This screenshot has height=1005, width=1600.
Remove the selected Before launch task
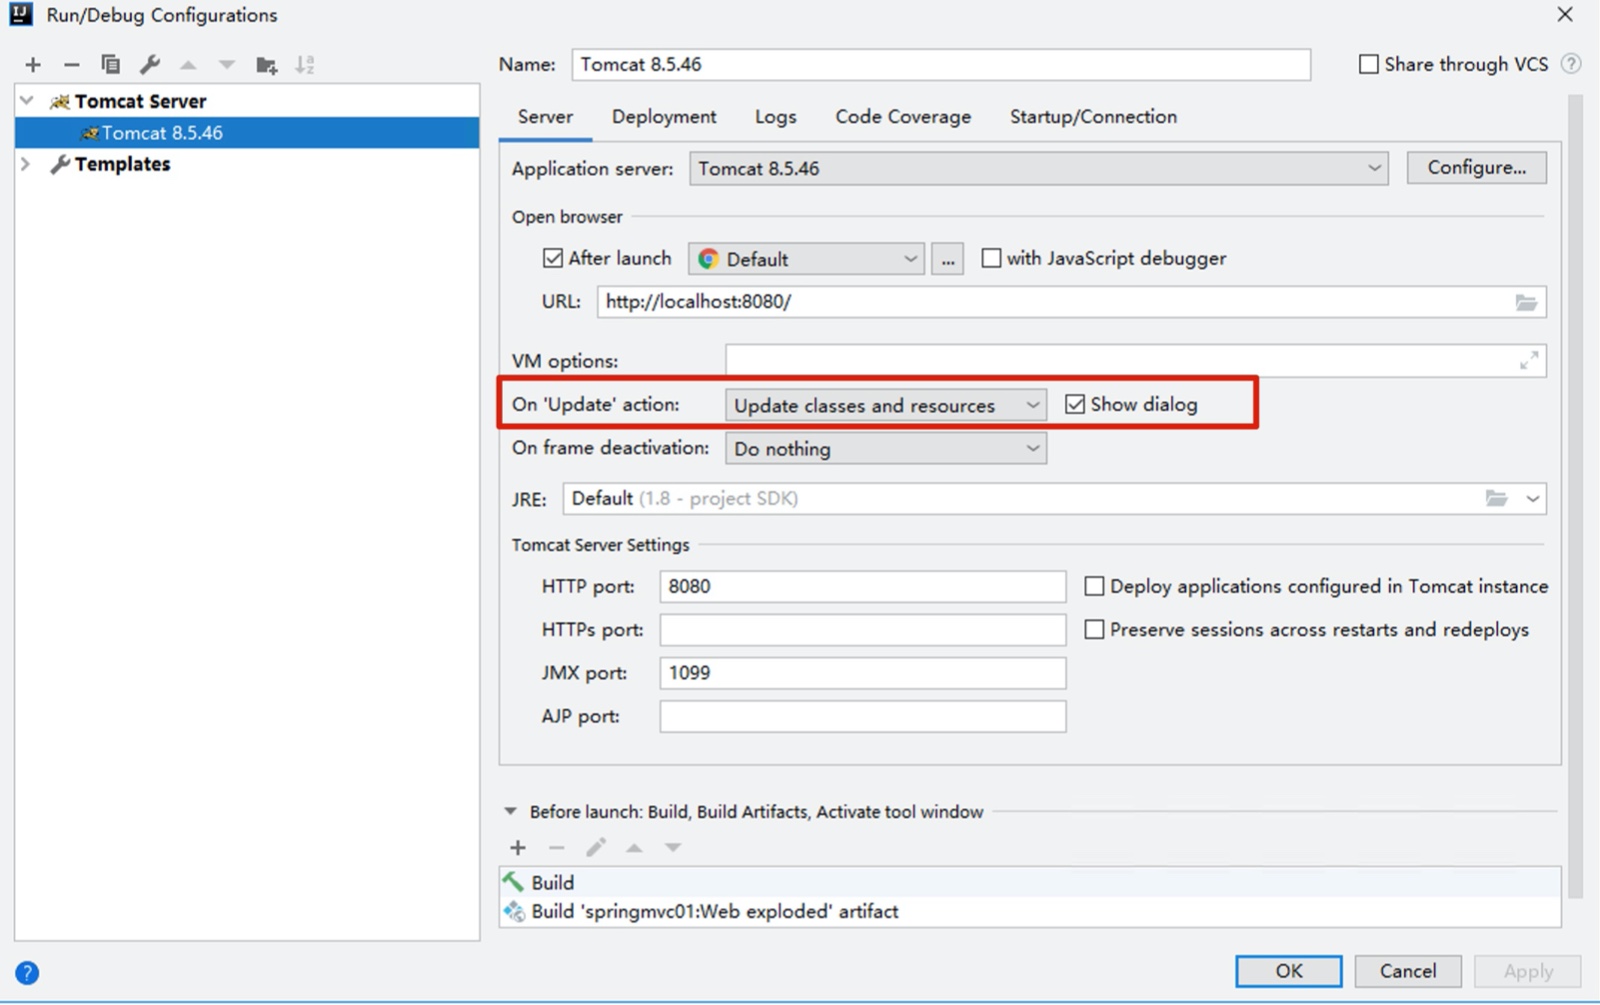point(557,848)
